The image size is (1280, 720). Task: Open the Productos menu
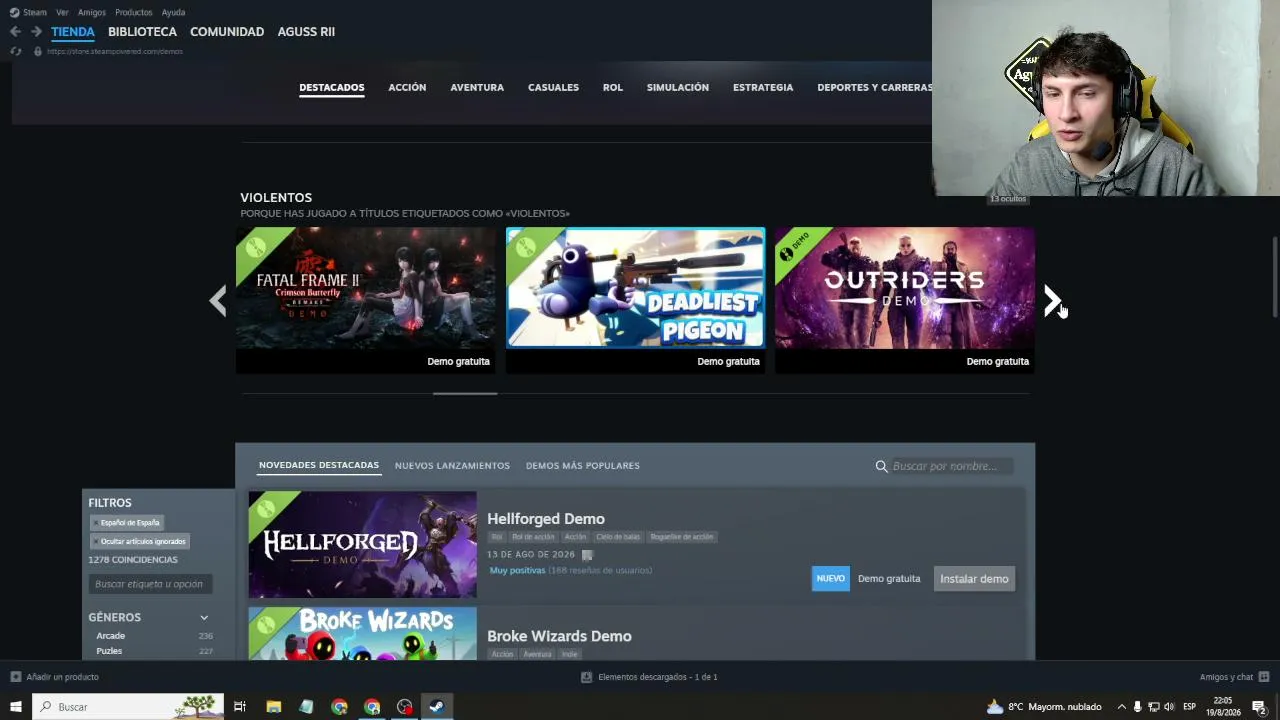tap(134, 12)
